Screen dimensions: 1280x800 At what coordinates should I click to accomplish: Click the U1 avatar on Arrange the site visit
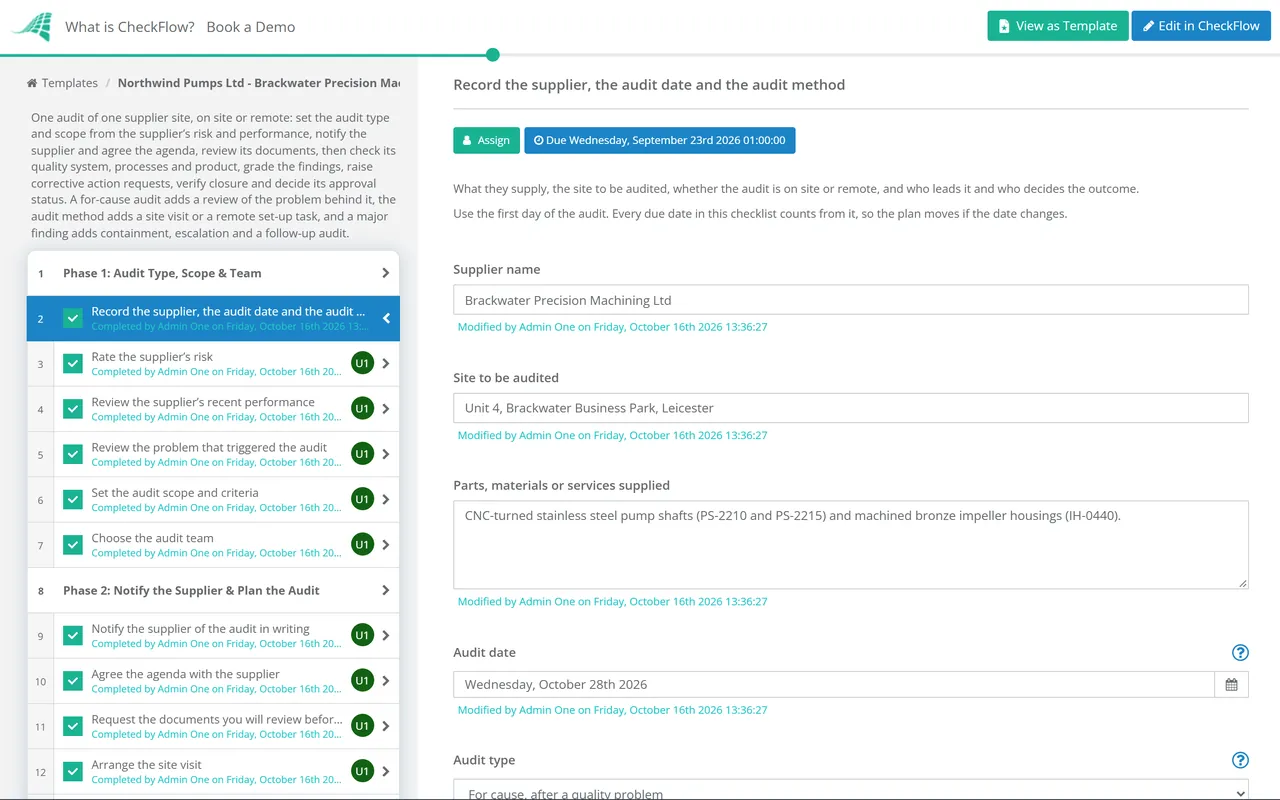(362, 771)
